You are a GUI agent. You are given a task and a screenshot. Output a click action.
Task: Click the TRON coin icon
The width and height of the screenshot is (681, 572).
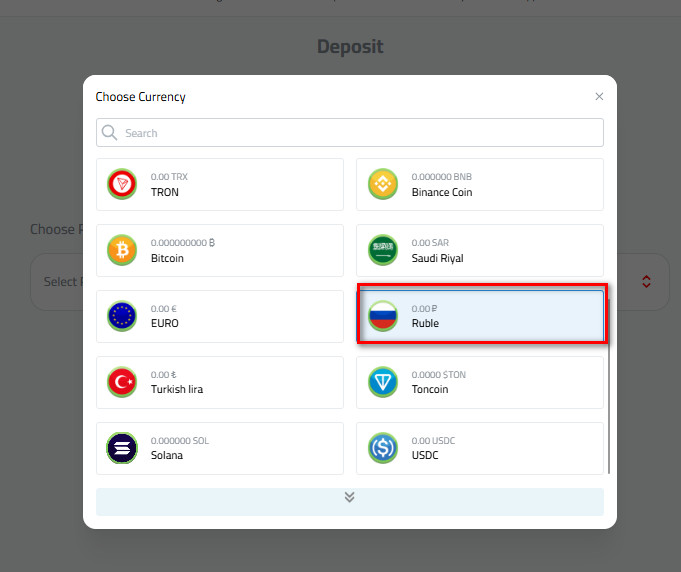tap(122, 184)
